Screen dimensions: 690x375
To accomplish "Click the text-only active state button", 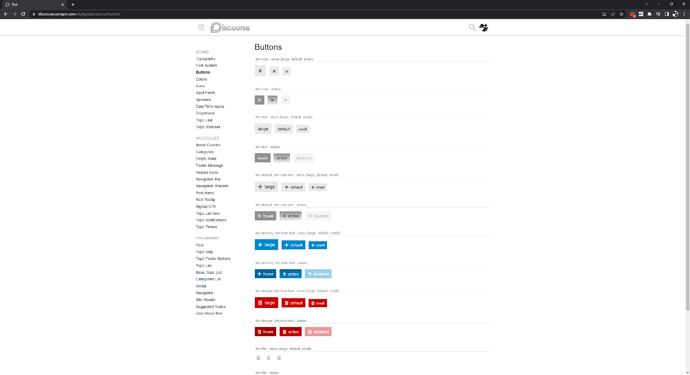I will tap(282, 158).
